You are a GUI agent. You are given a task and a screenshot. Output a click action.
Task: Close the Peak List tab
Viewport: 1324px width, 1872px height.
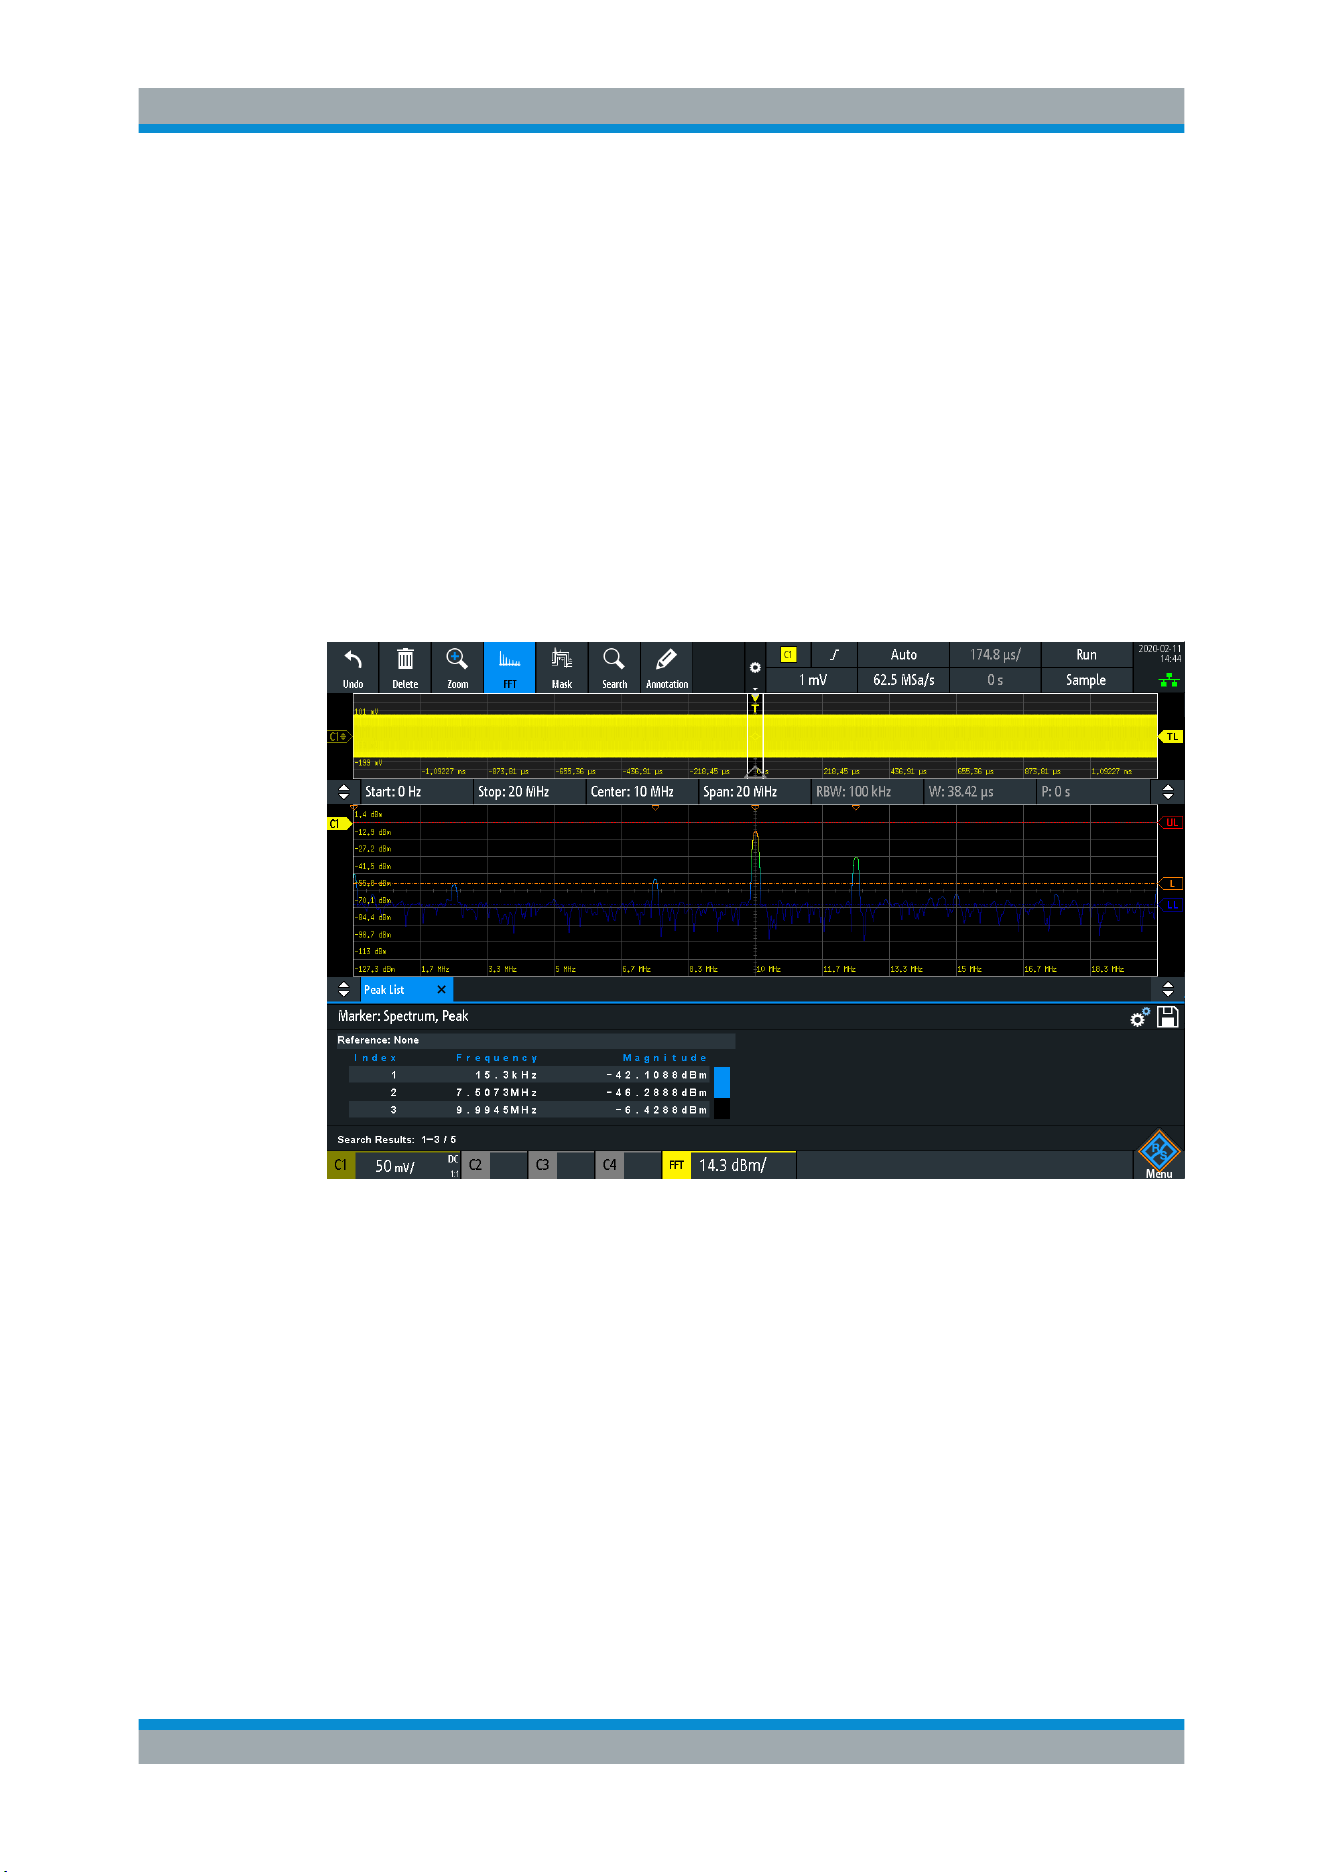coord(441,990)
